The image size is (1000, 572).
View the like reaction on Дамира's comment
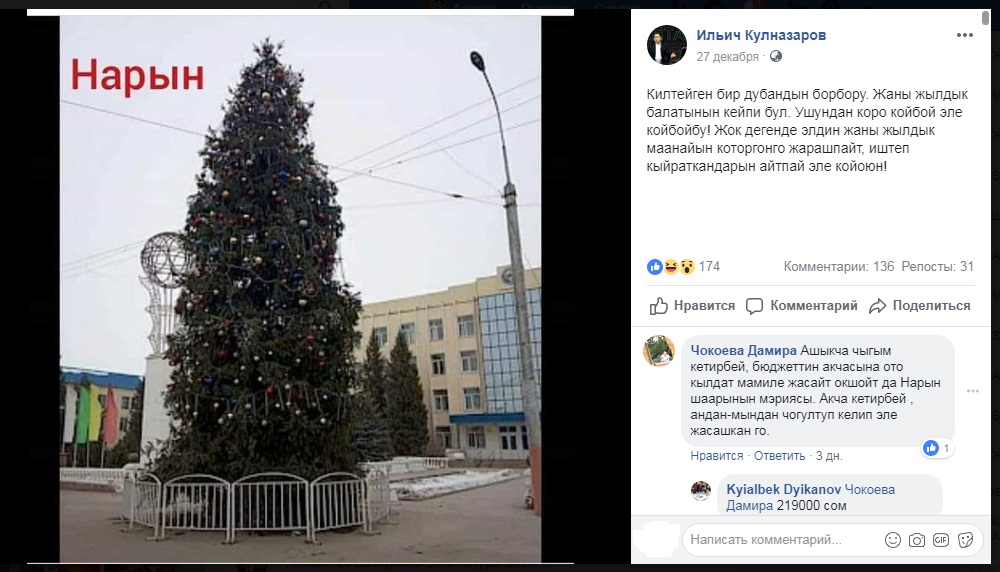pyautogui.click(x=937, y=448)
